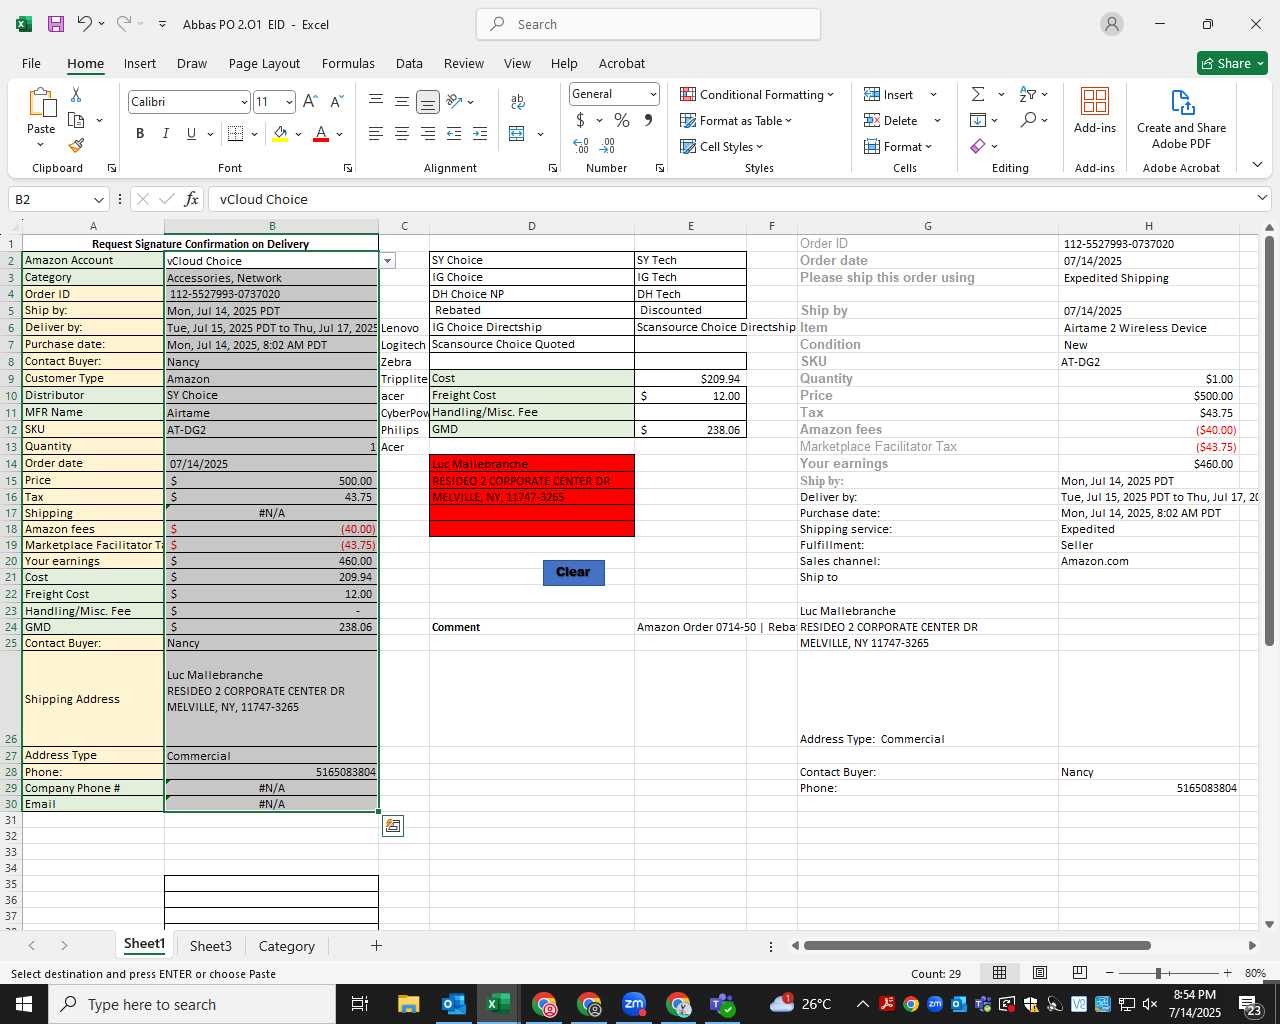Image resolution: width=1280 pixels, height=1024 pixels.
Task: Click Merge & Center icon
Action: click(517, 133)
